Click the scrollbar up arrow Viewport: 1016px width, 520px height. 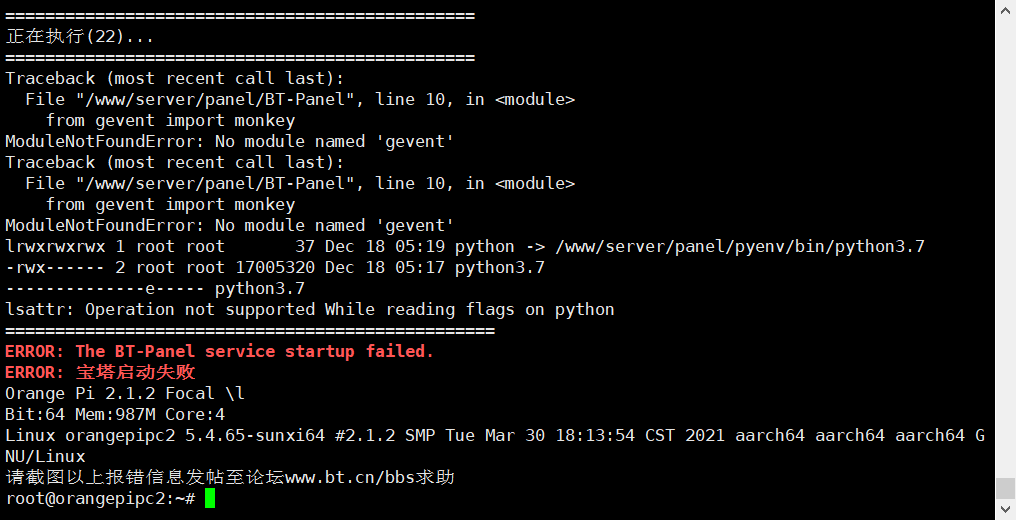pyautogui.click(x=1005, y=9)
